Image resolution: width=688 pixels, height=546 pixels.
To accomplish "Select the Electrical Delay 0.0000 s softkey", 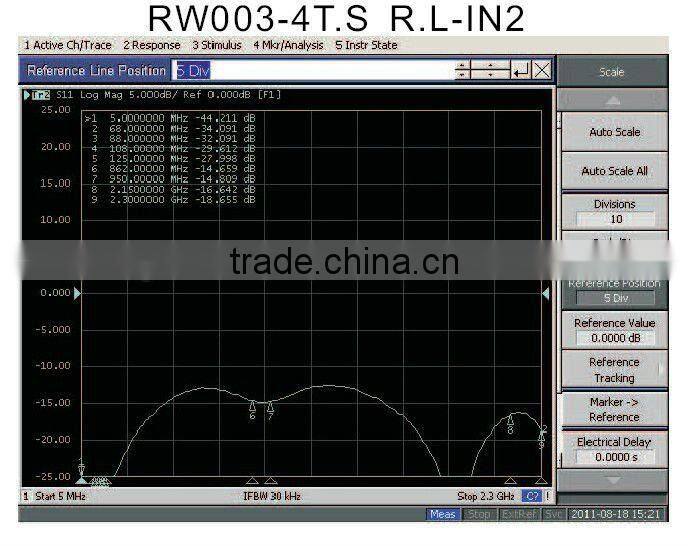I will [614, 449].
